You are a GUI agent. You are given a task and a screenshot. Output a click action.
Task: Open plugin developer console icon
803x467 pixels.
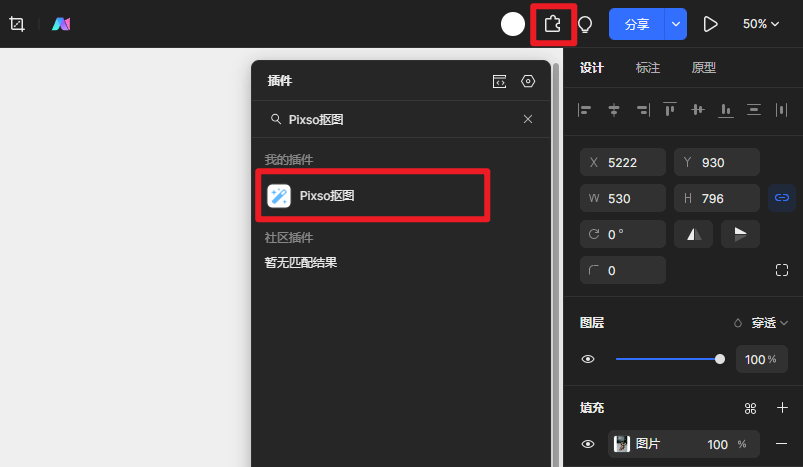coord(499,81)
